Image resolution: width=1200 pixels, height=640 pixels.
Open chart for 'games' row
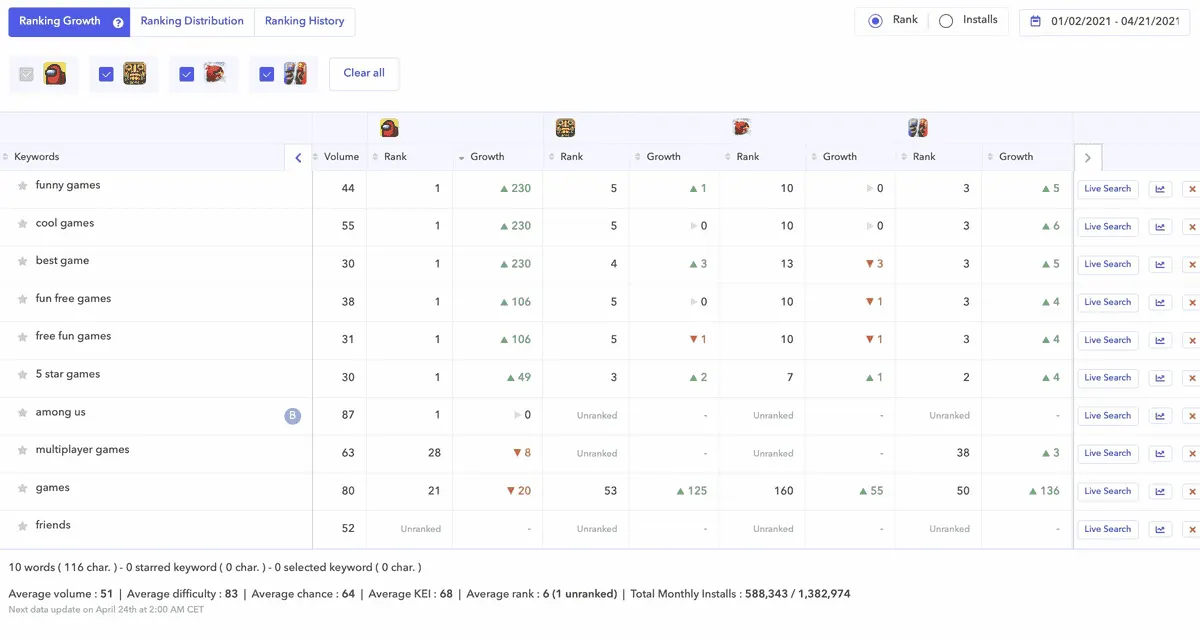pyautogui.click(x=1160, y=492)
